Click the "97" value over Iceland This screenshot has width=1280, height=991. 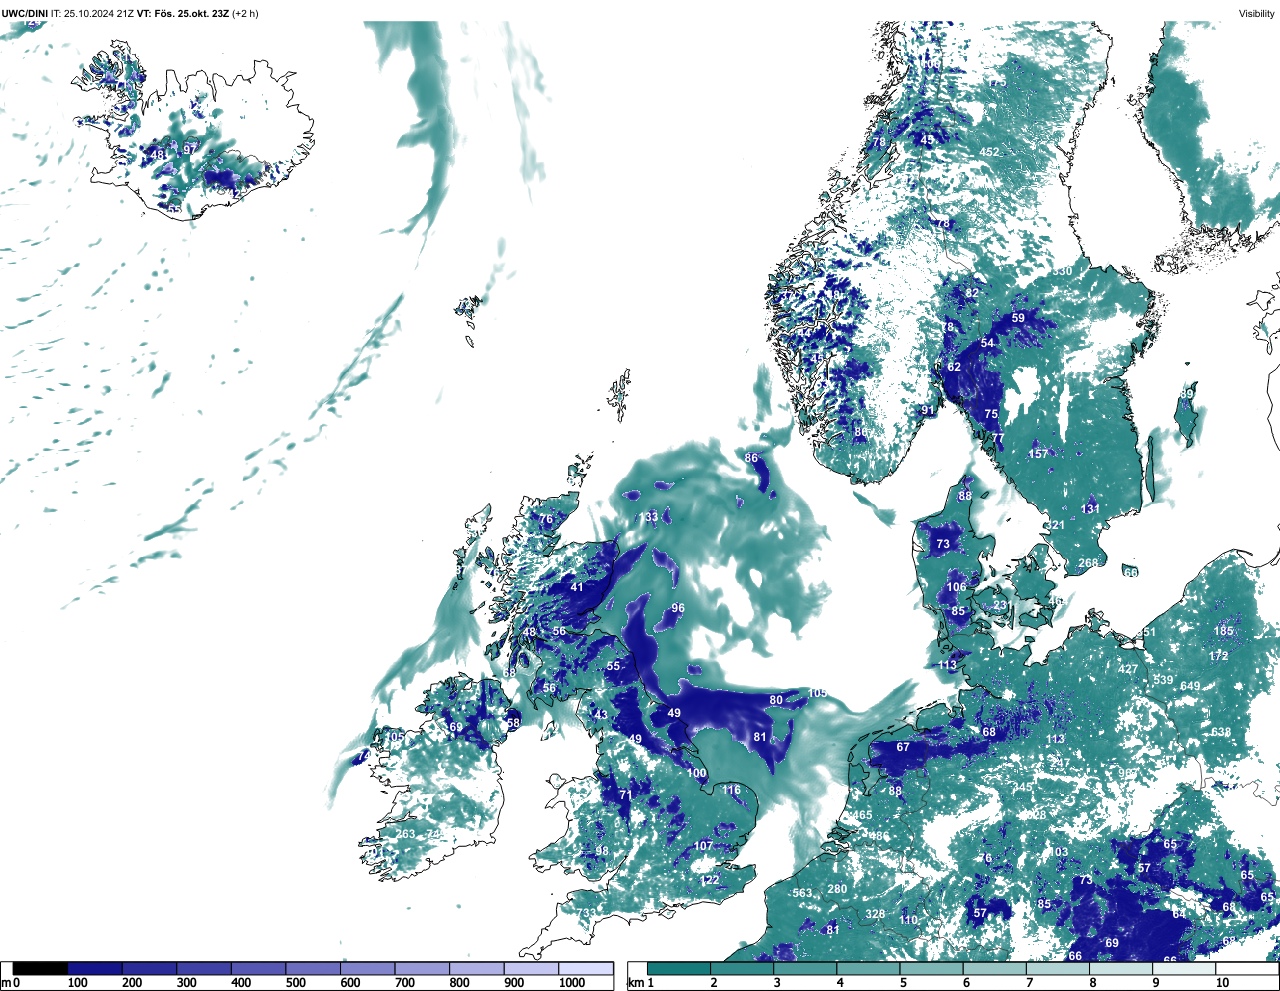(190, 149)
